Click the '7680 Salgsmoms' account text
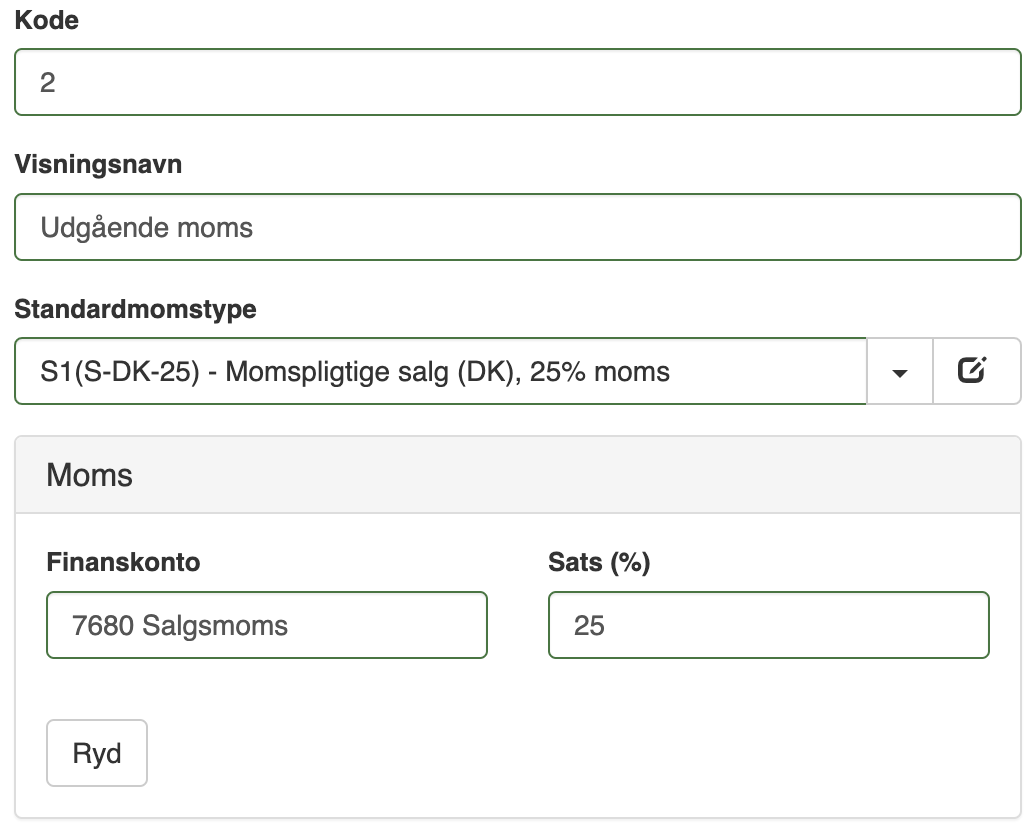The width and height of the screenshot is (1036, 832). [180, 626]
